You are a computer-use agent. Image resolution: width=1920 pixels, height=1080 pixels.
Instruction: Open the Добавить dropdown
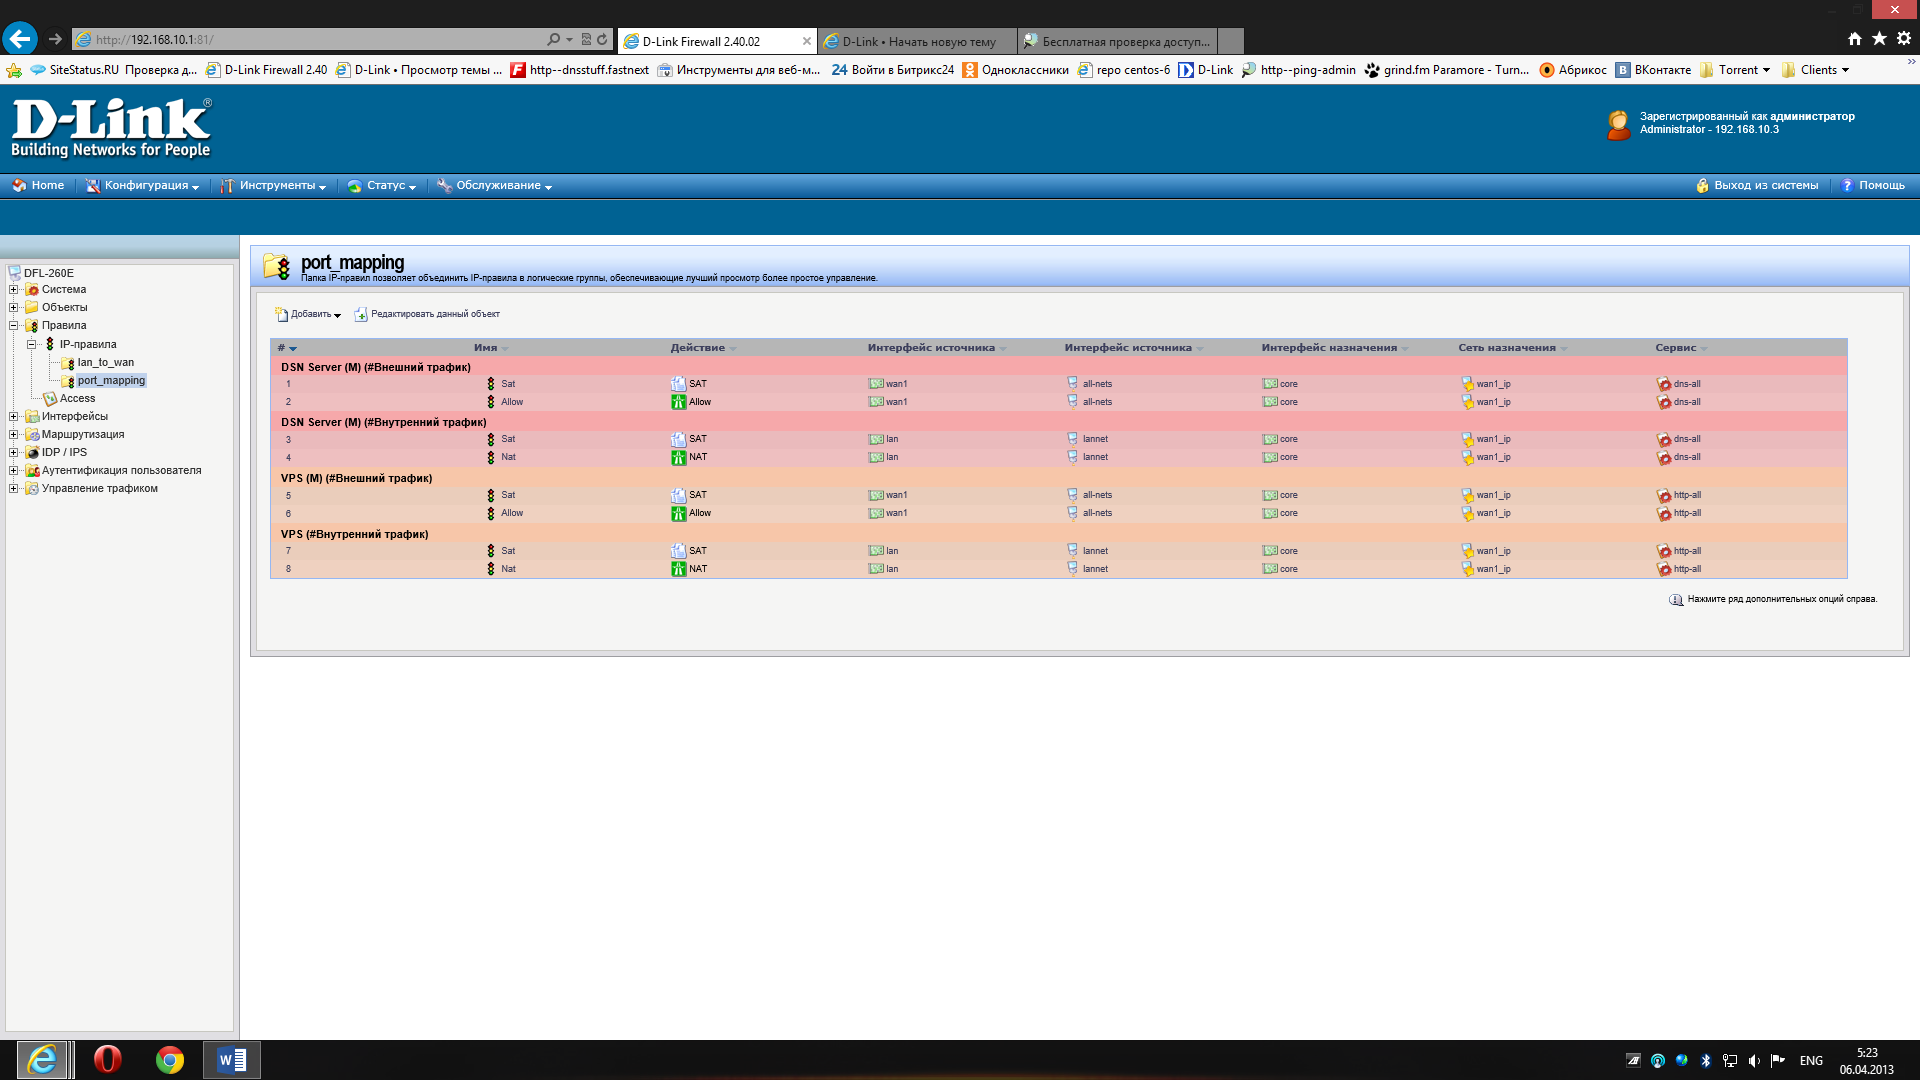click(x=310, y=315)
